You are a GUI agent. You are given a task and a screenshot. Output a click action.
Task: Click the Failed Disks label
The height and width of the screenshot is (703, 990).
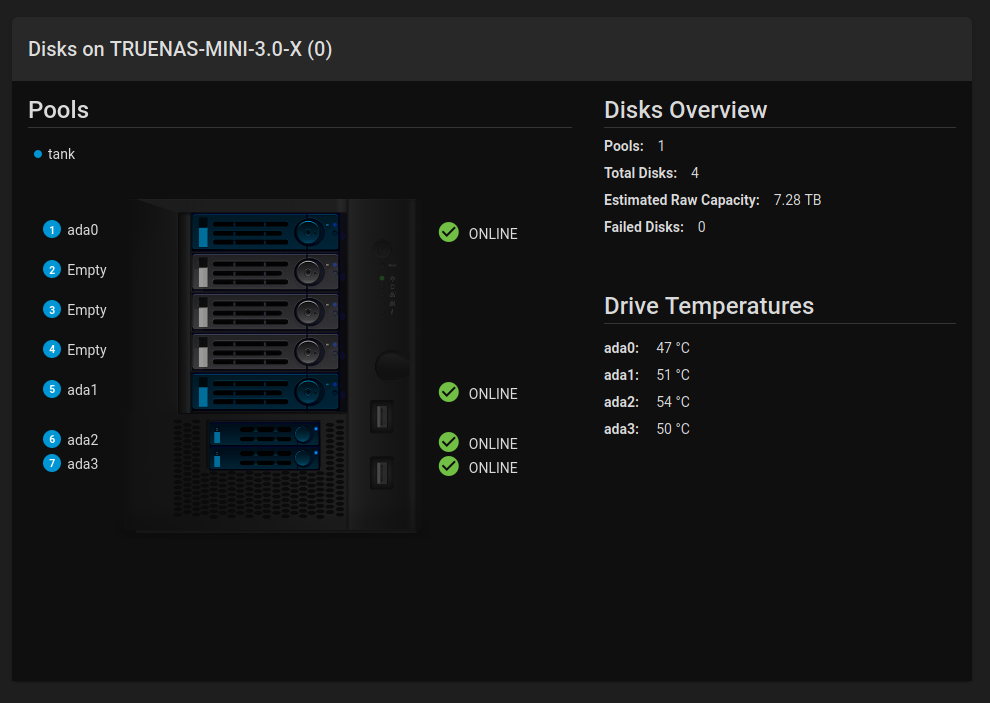[x=644, y=227]
